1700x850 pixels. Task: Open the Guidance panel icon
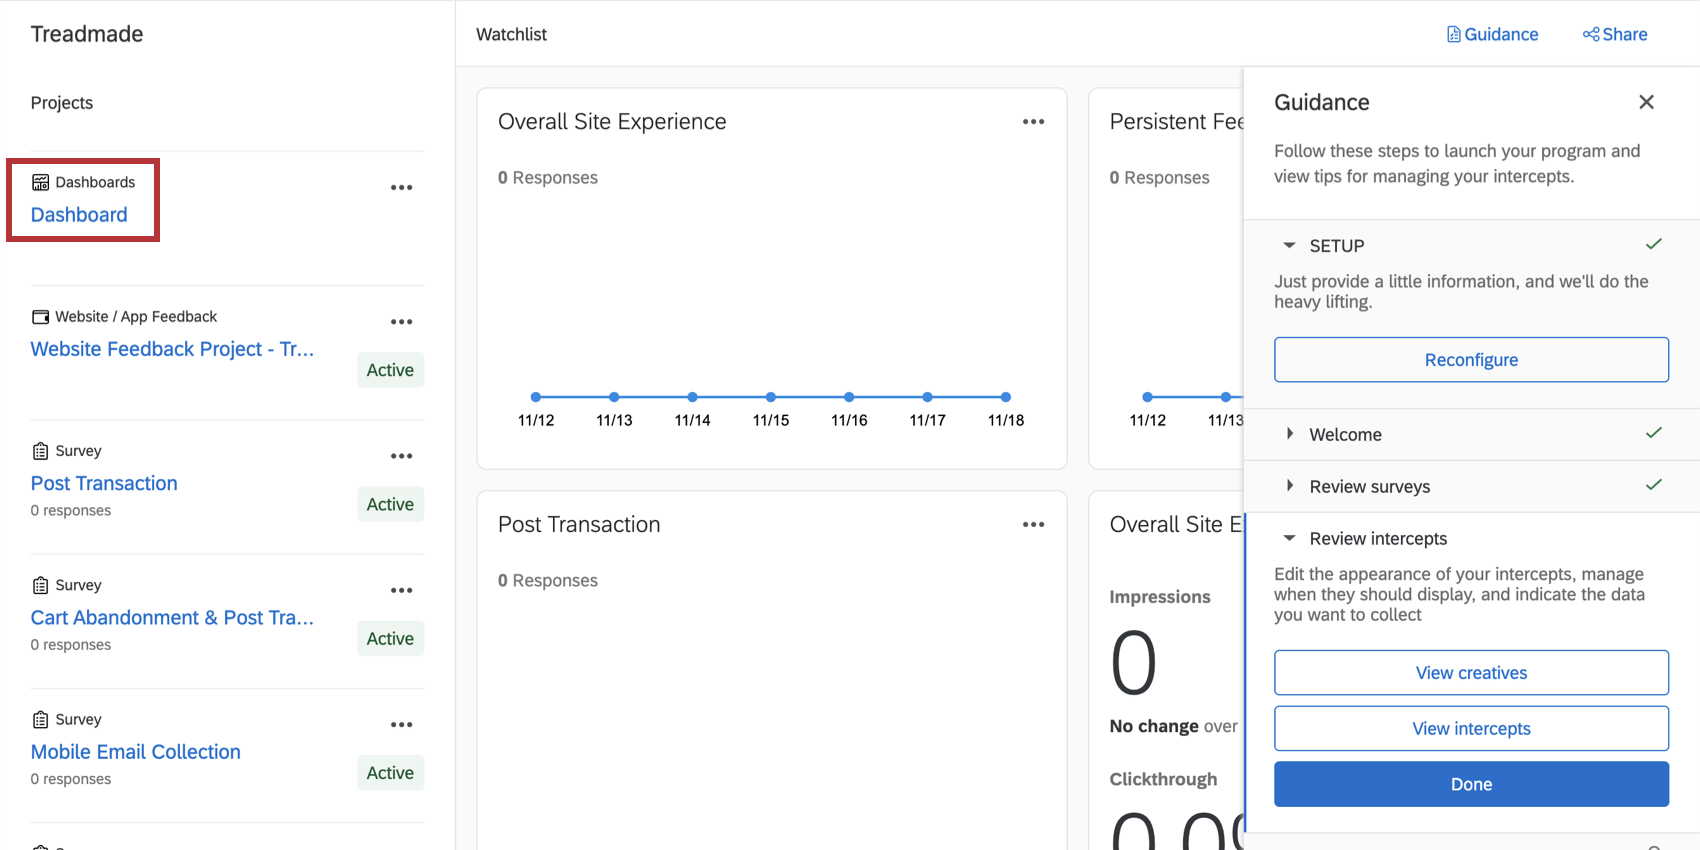click(1452, 33)
